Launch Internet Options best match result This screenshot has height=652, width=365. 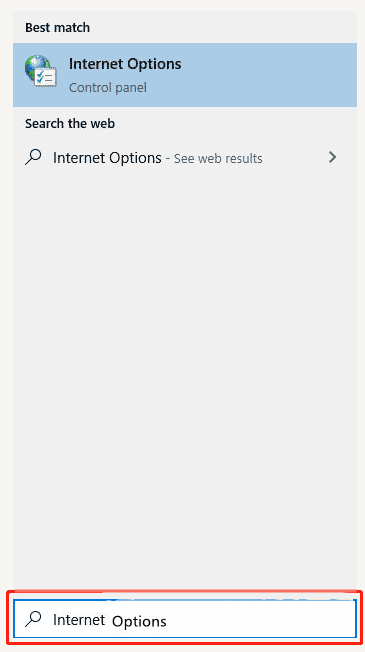click(185, 75)
